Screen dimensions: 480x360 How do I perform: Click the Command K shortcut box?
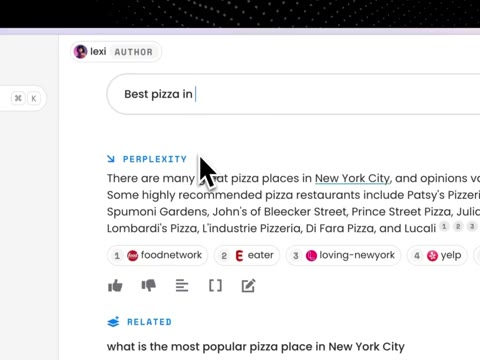26,98
